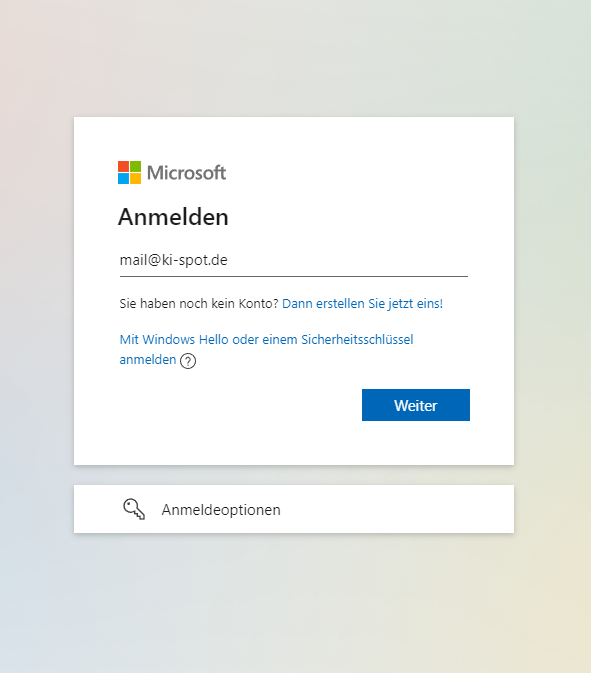
Task: Click the gradient background above the sign-in card
Action: click(x=294, y=58)
